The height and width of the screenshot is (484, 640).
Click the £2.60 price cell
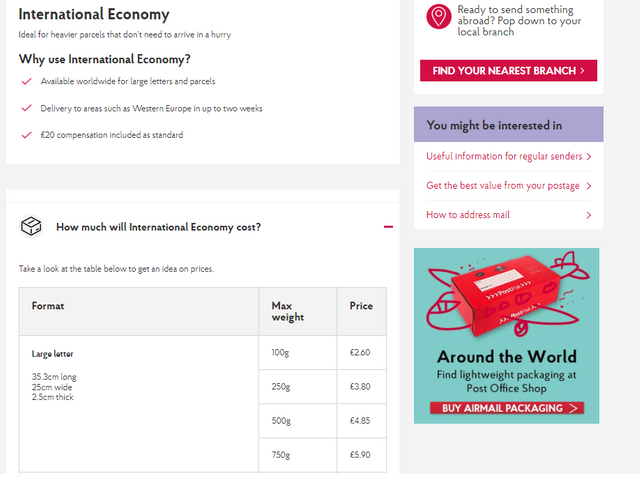[x=360, y=353]
